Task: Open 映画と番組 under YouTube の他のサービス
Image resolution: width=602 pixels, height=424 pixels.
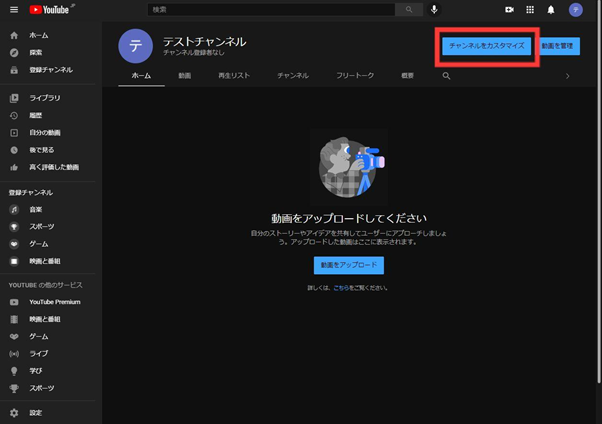Action: pos(48,319)
